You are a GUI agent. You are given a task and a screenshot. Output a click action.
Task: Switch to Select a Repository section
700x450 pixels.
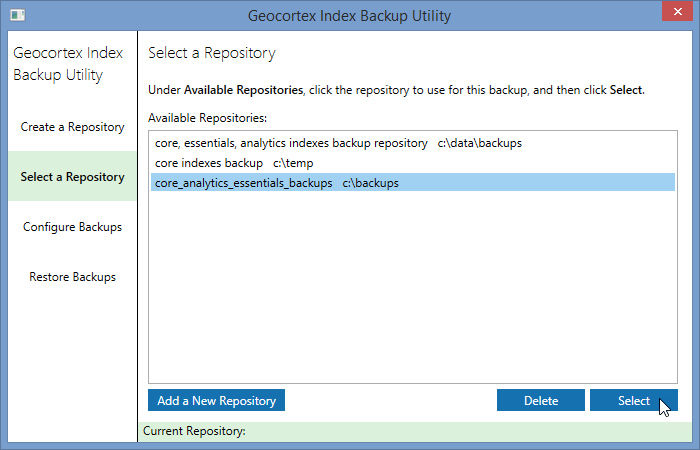pyautogui.click(x=72, y=177)
